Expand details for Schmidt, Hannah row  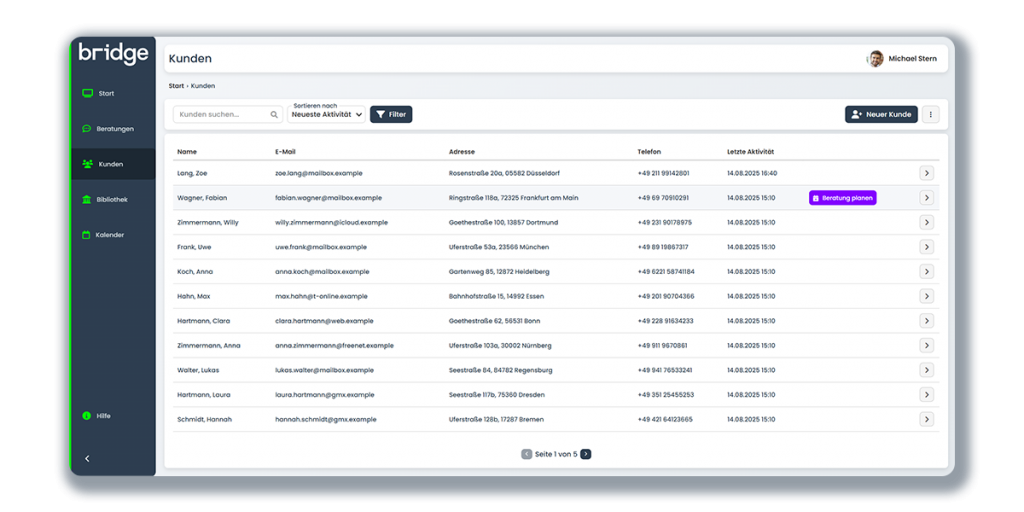tap(926, 419)
